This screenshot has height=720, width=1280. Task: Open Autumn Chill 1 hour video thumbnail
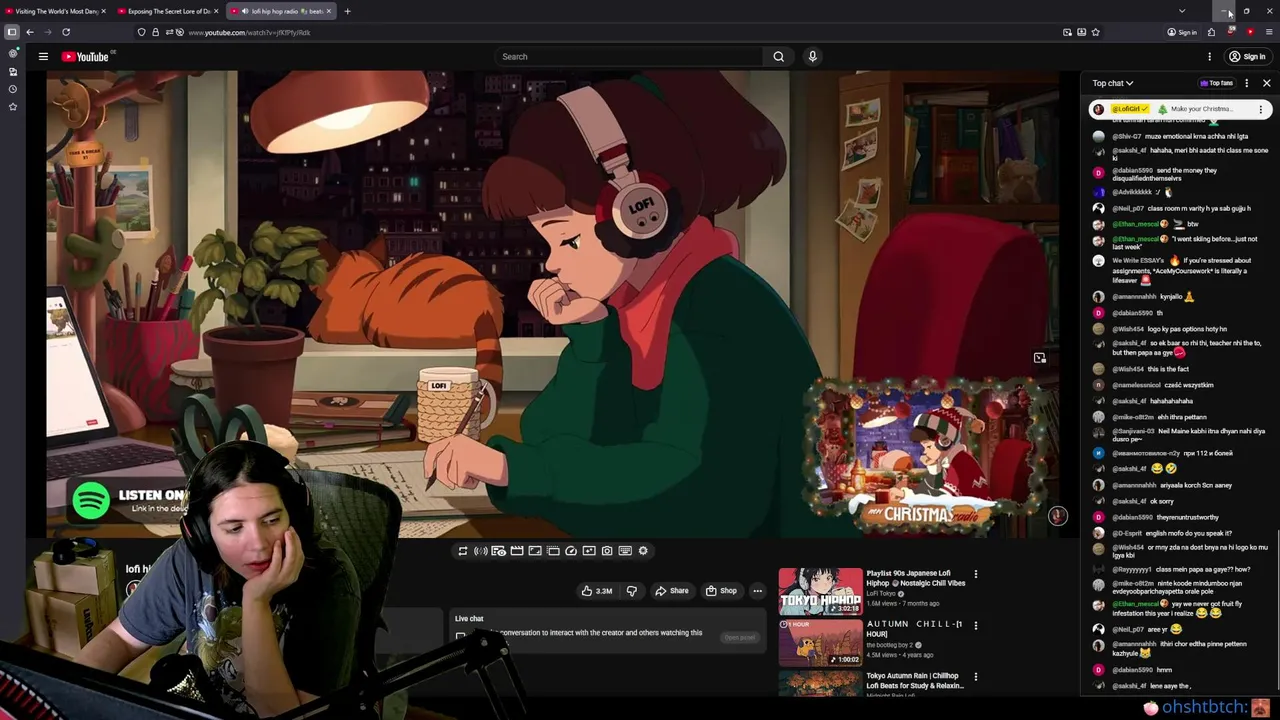[x=820, y=642]
